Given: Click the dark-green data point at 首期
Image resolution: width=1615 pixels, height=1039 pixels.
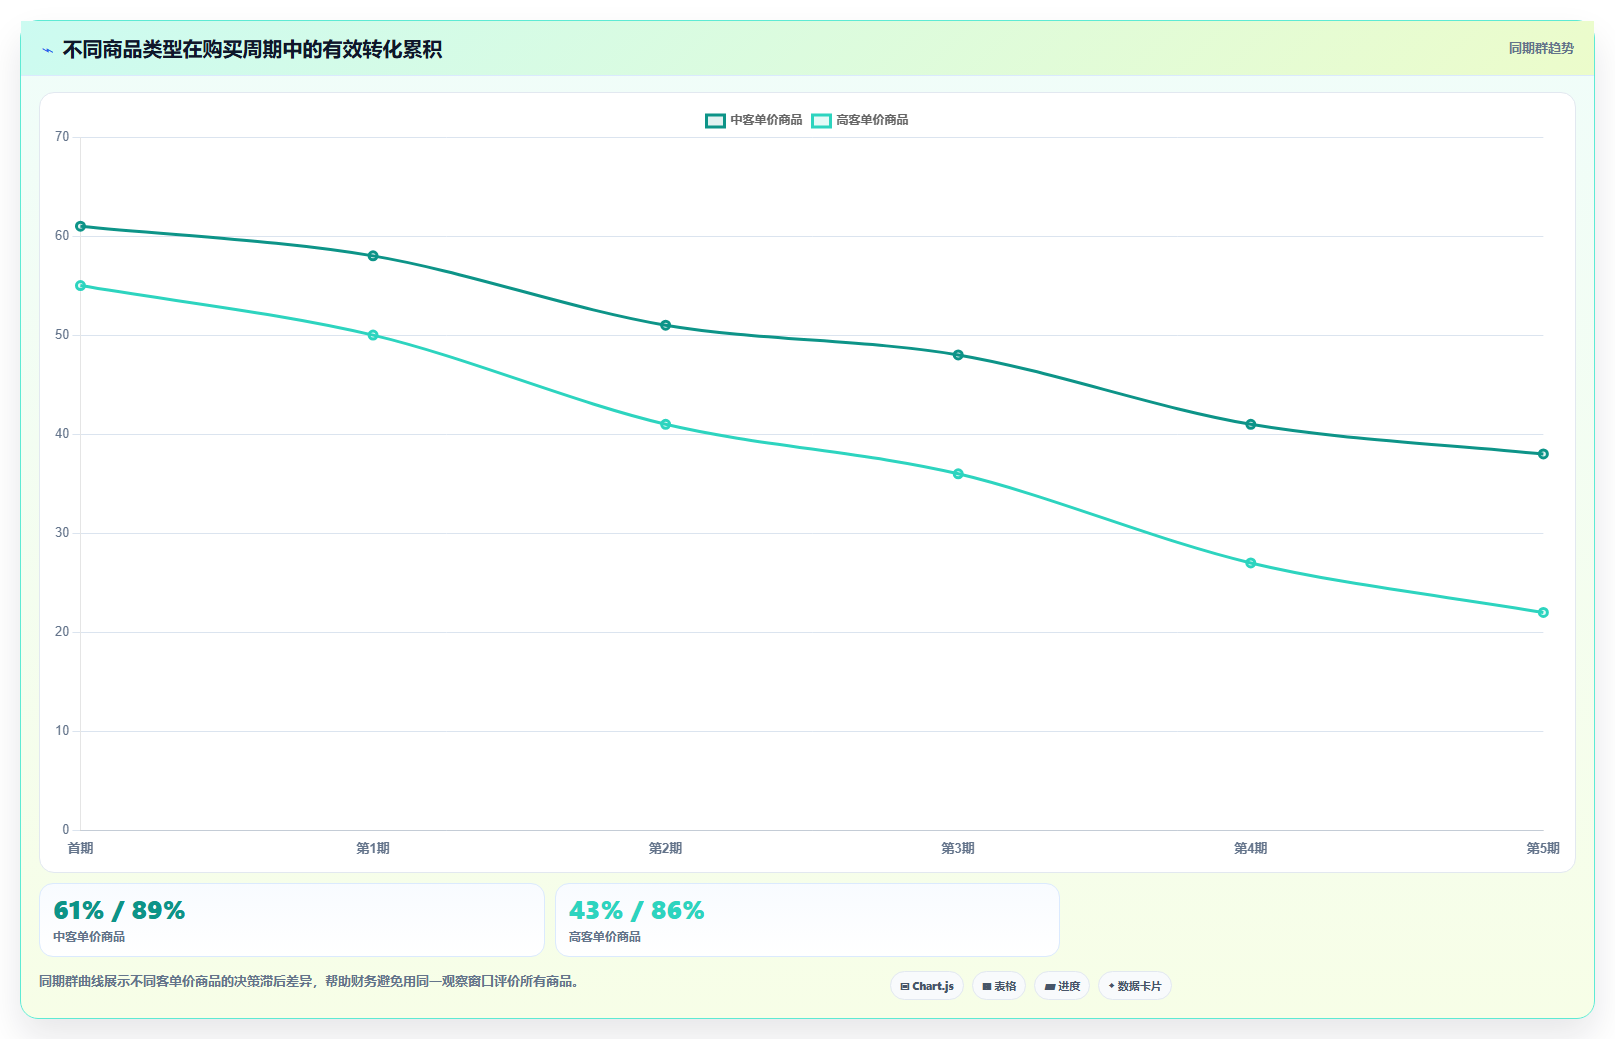Looking at the screenshot, I should click(81, 226).
